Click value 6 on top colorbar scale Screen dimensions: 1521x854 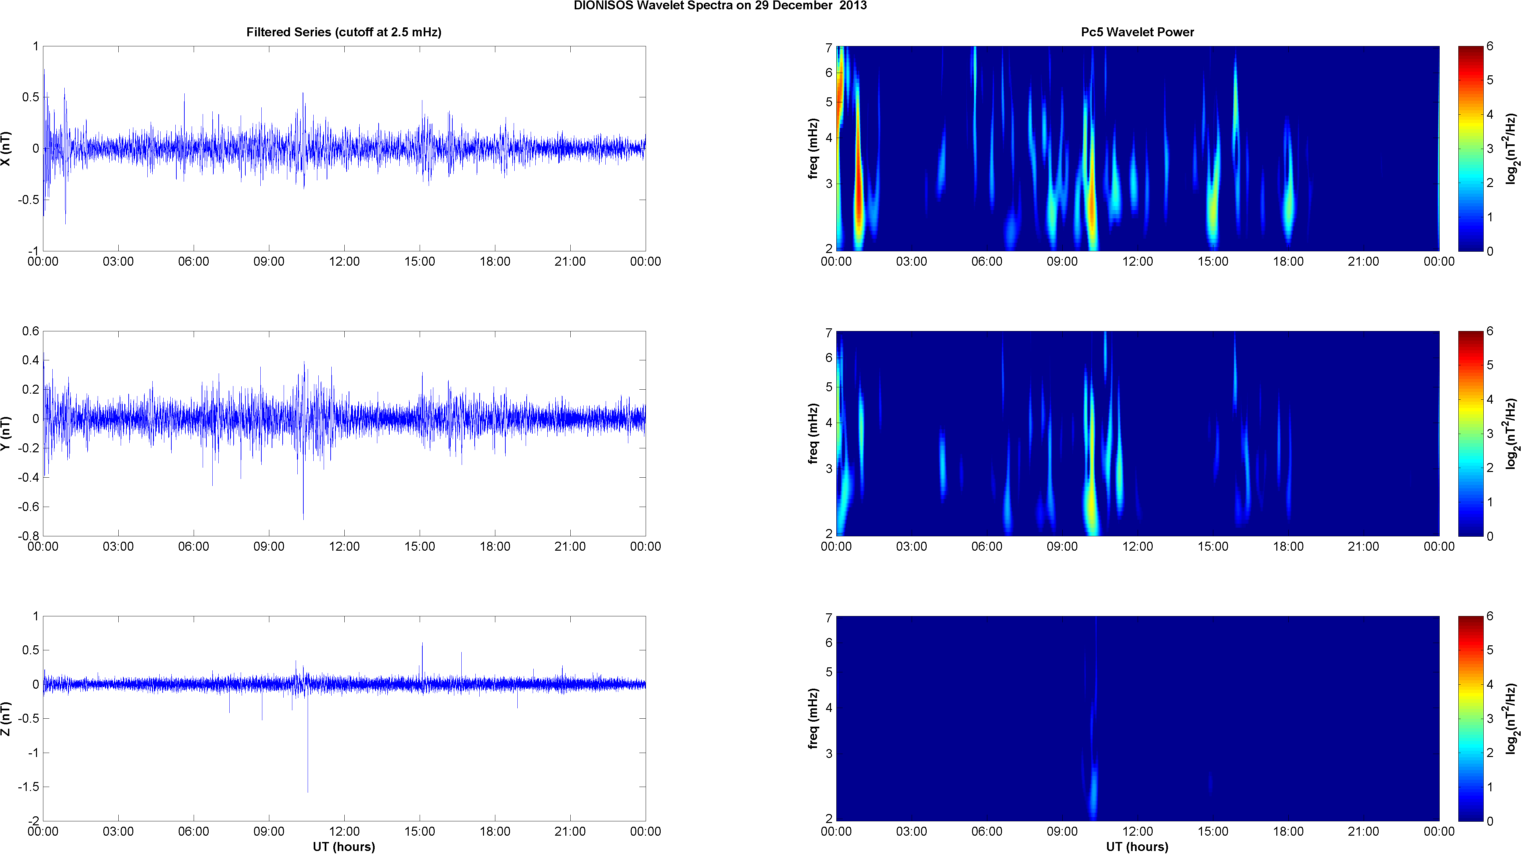[x=1490, y=47]
